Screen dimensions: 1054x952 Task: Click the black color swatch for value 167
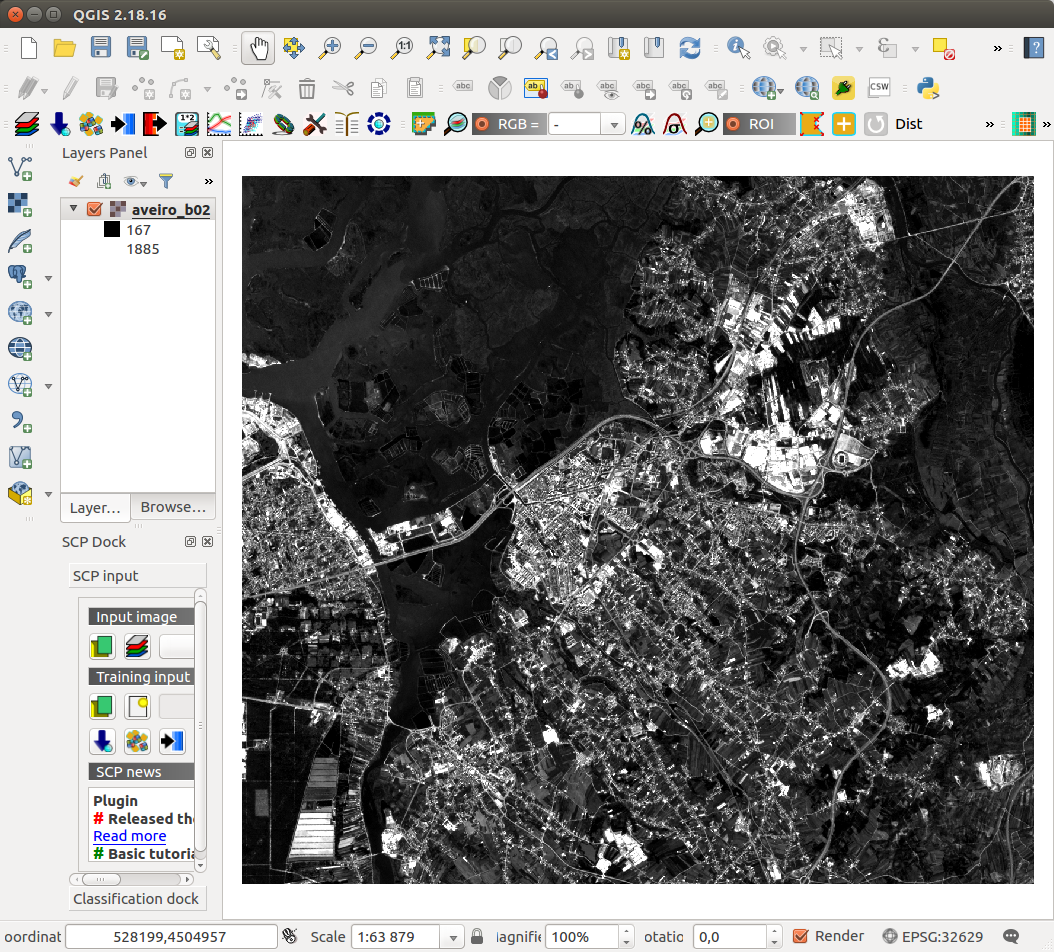[112, 230]
